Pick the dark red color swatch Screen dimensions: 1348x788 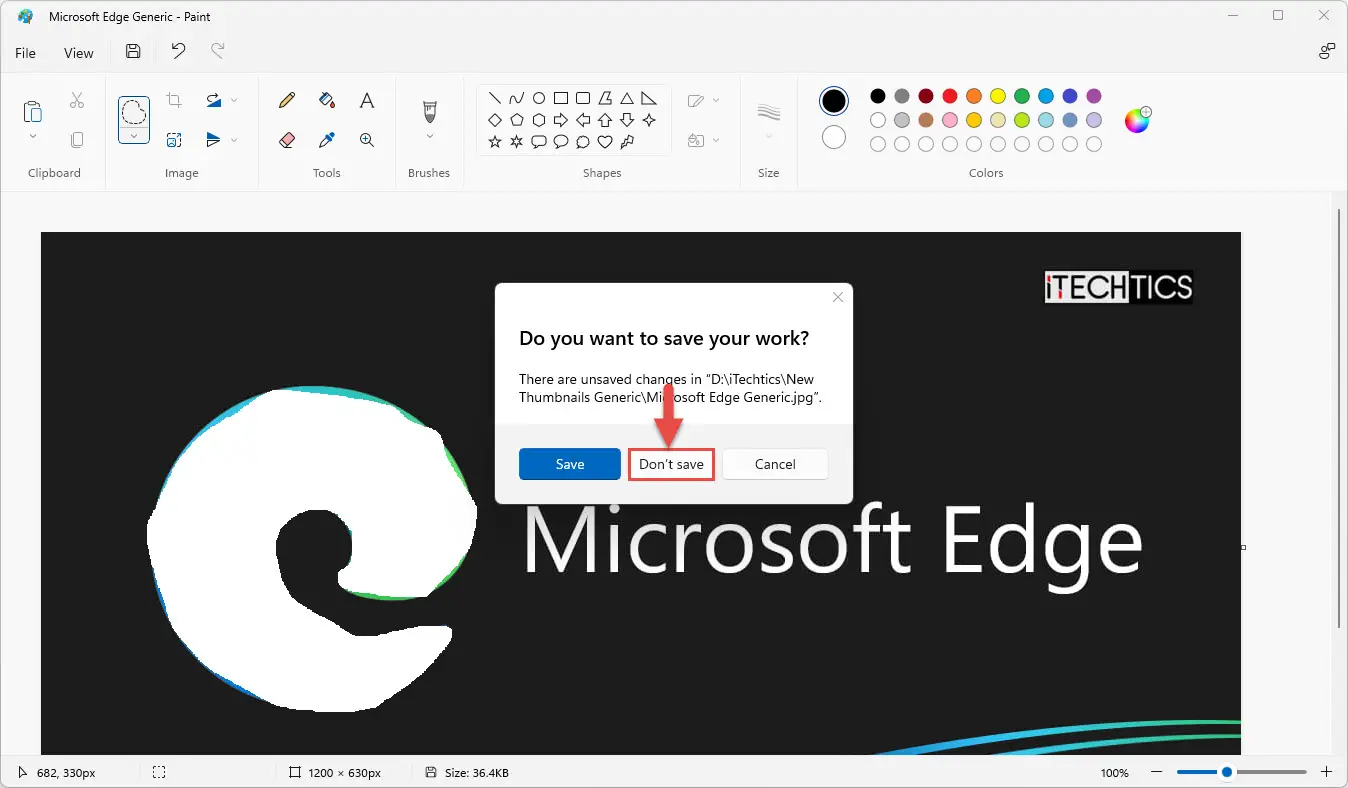coord(926,96)
